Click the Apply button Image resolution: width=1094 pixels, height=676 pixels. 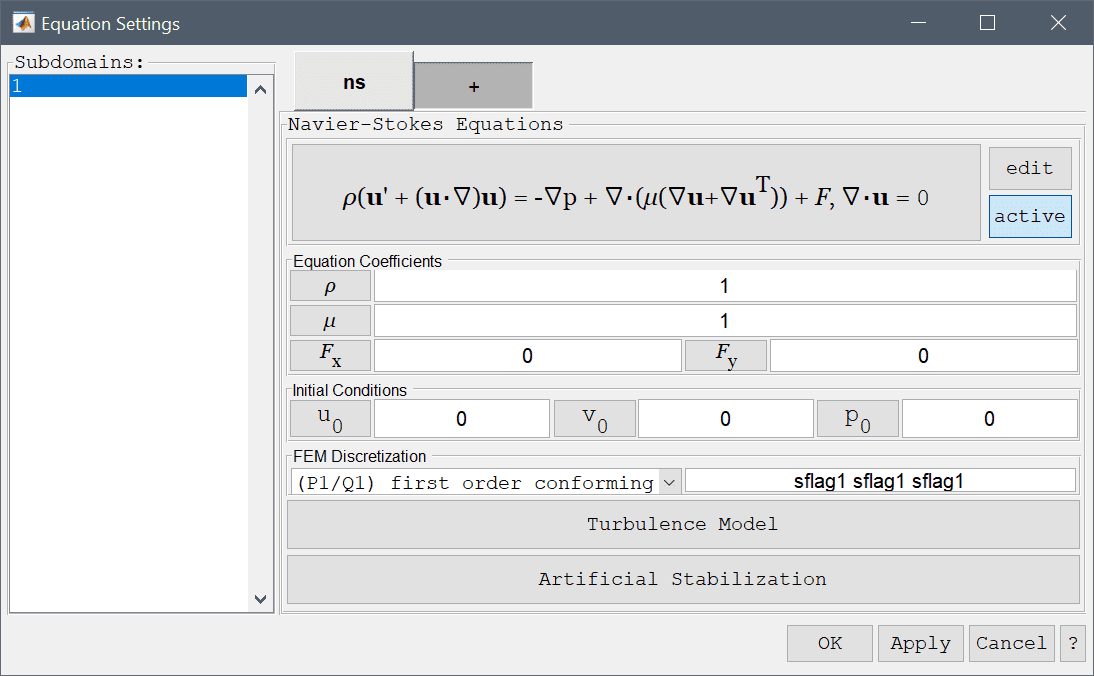tap(920, 643)
